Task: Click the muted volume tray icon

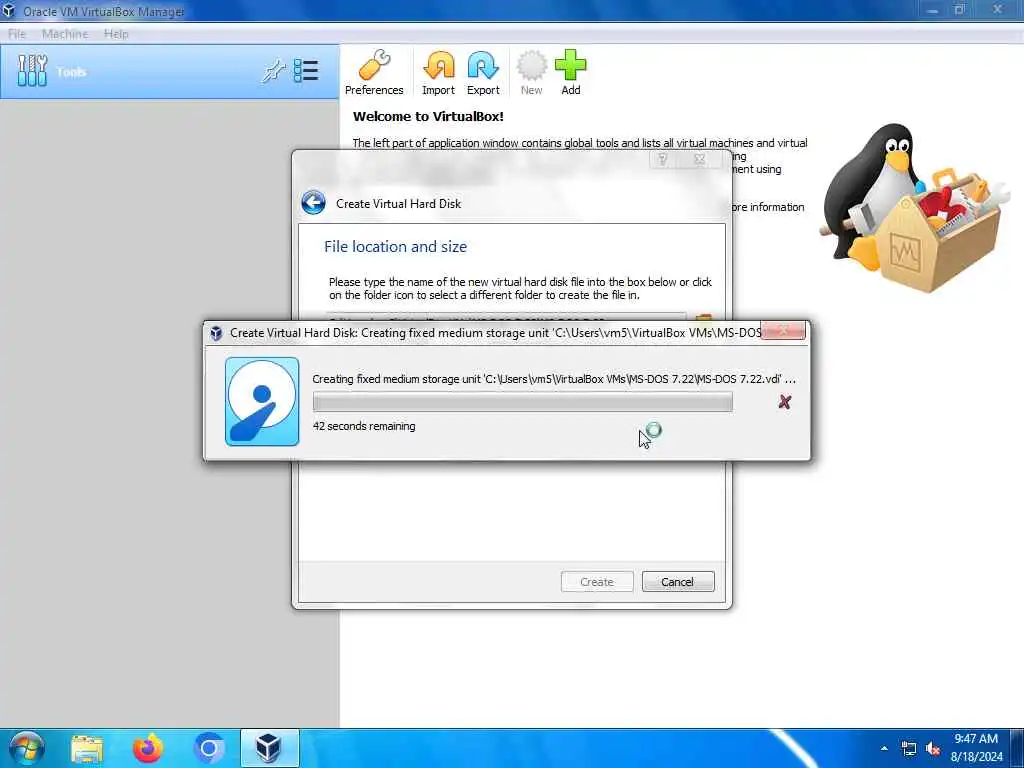Action: click(x=933, y=749)
